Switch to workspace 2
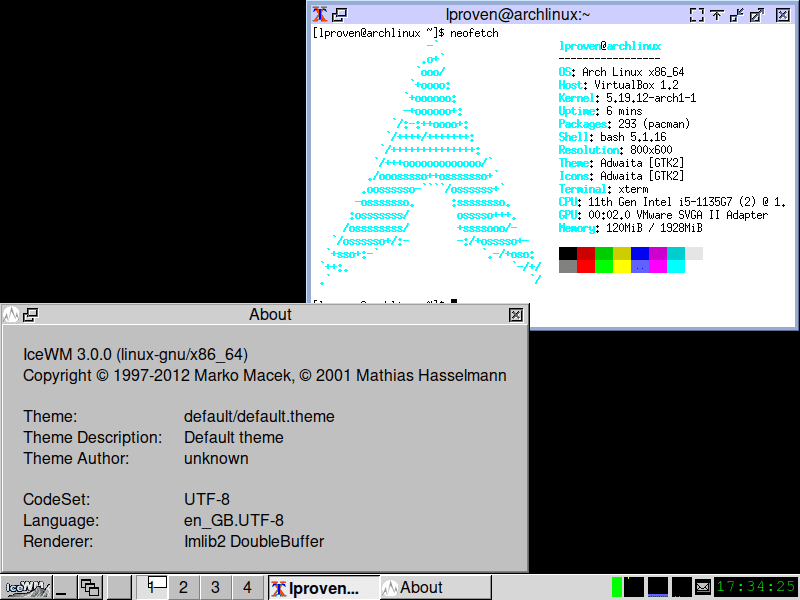The width and height of the screenshot is (800, 600). click(x=183, y=587)
